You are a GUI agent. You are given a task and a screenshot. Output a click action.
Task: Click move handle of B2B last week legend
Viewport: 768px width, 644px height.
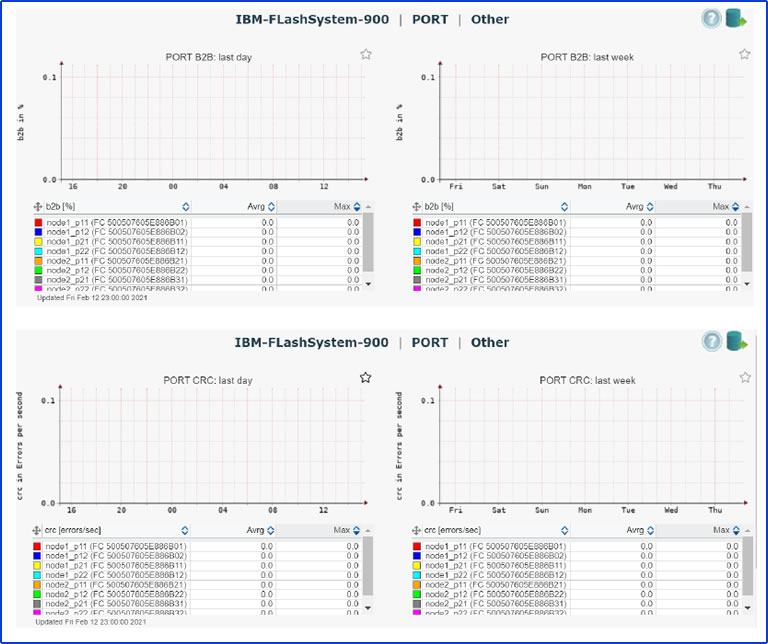coord(417,207)
